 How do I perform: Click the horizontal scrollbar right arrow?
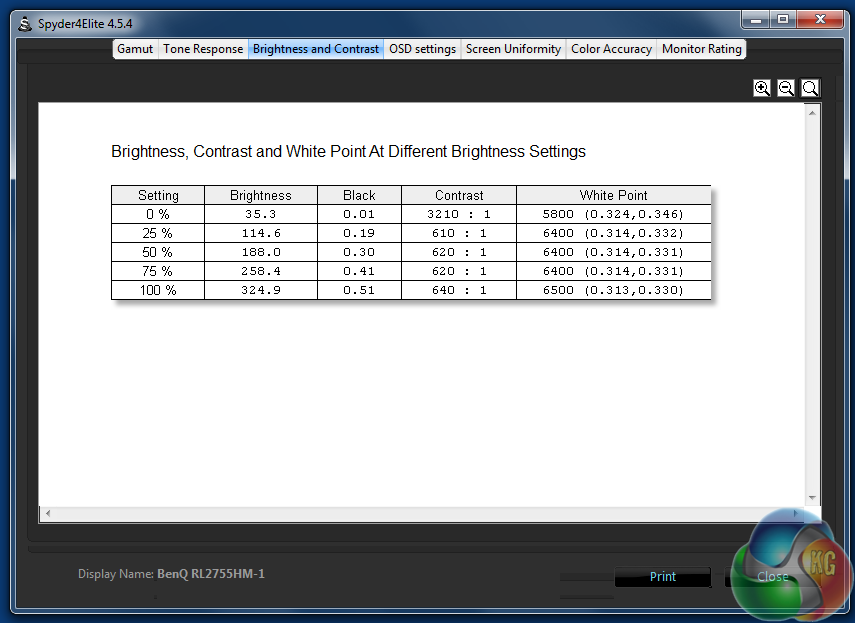(x=795, y=513)
